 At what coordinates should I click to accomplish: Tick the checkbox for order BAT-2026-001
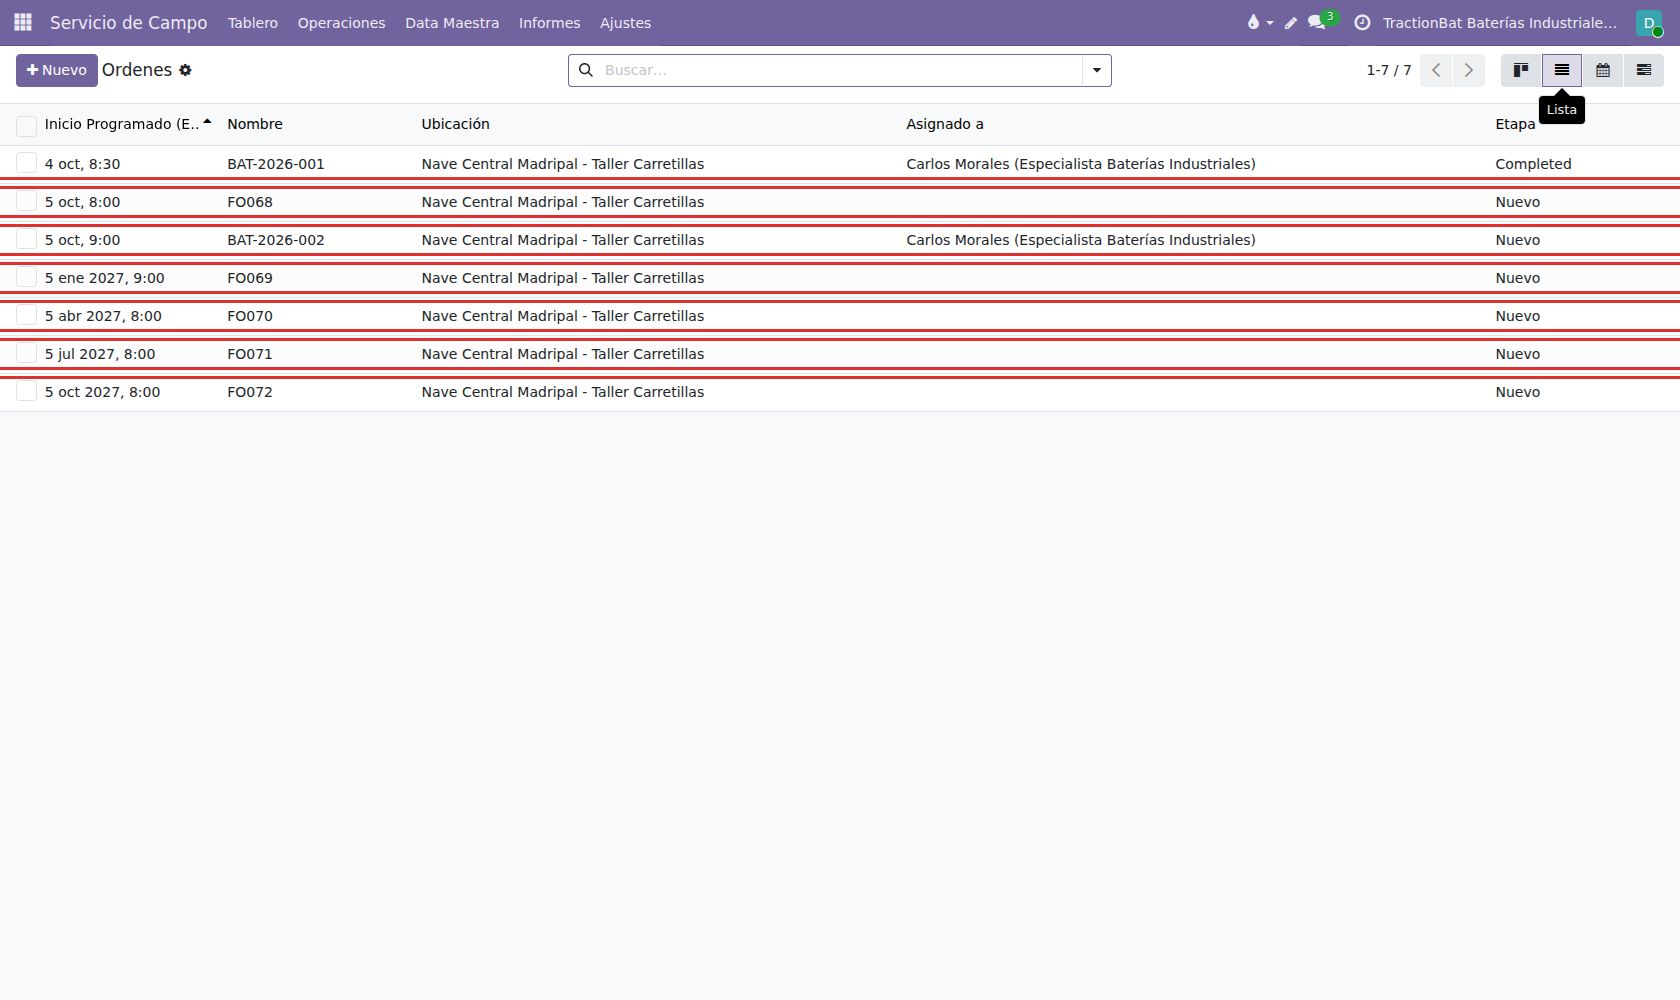[x=27, y=163]
